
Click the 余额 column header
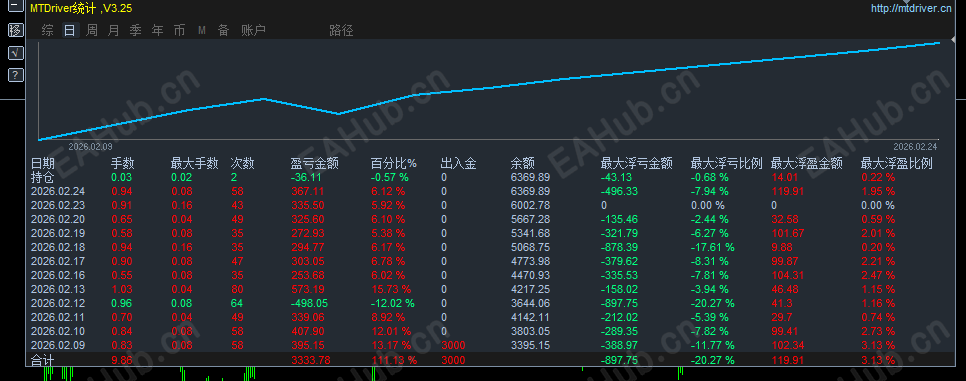click(x=522, y=163)
